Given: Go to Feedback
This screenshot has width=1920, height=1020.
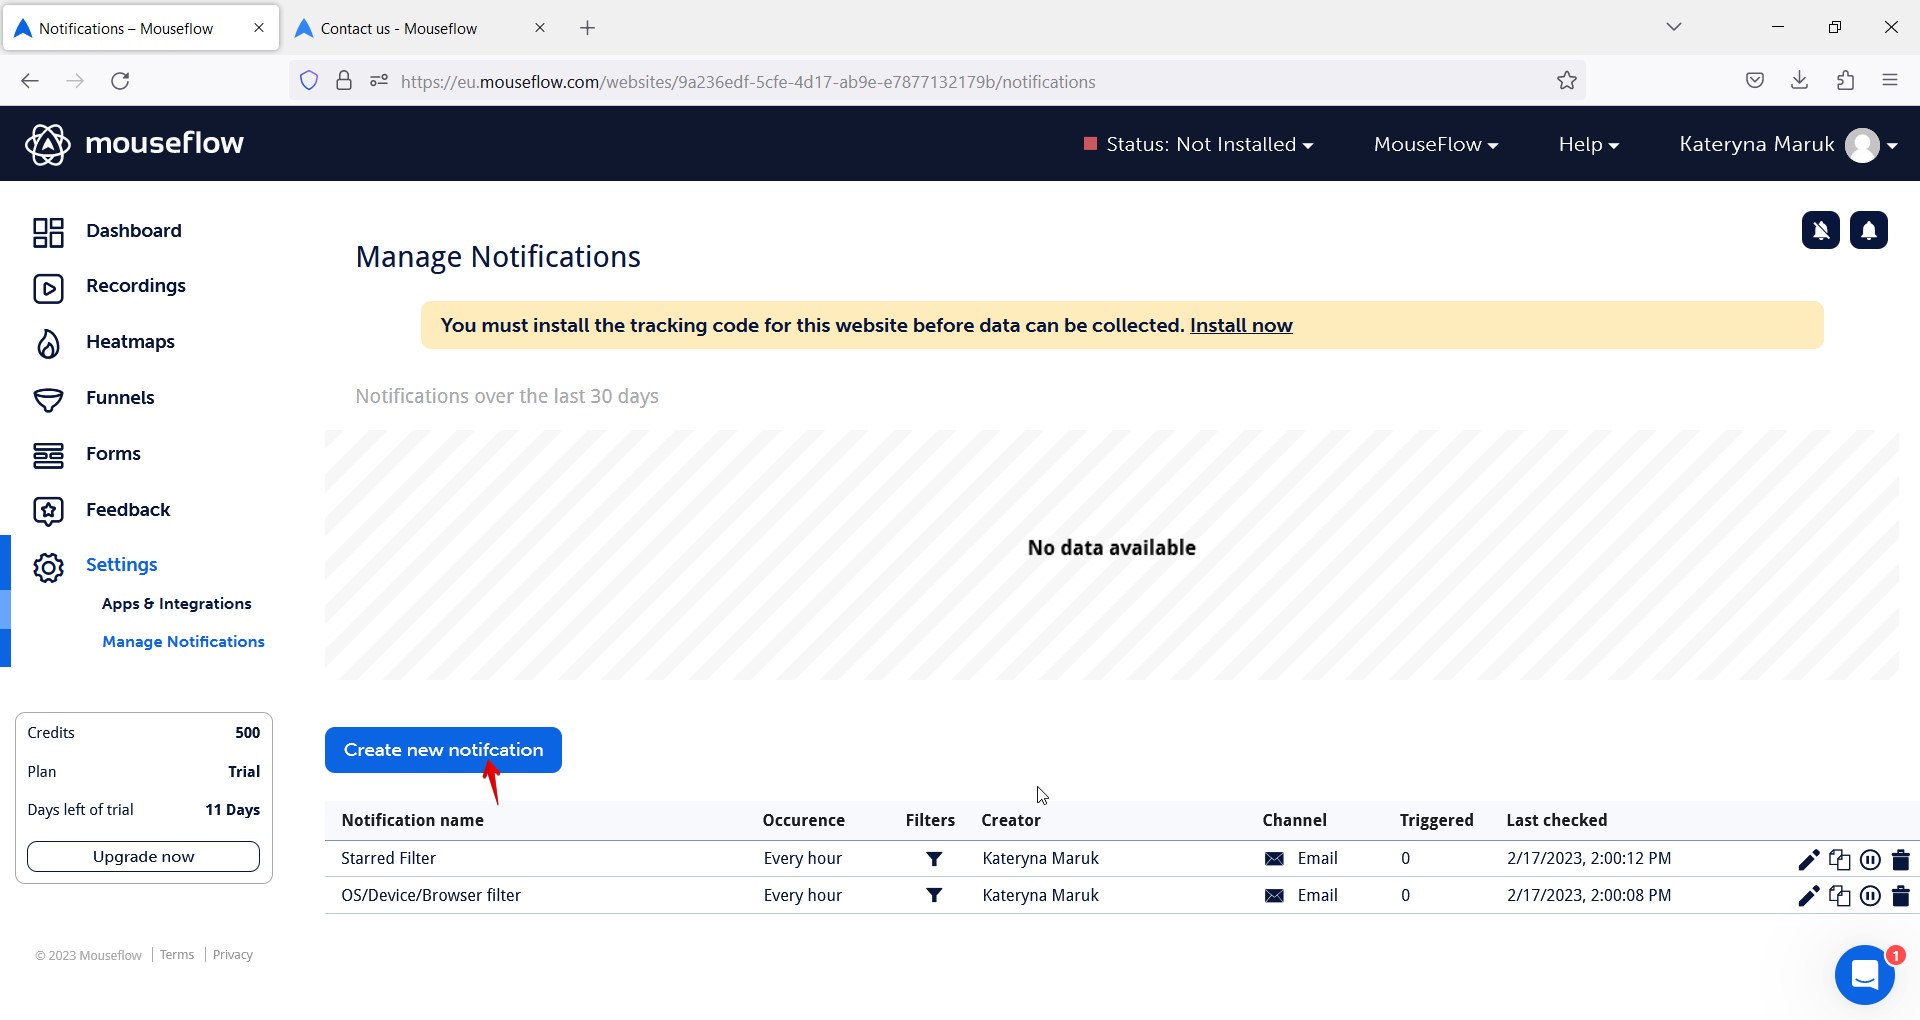Looking at the screenshot, I should tap(101, 511).
